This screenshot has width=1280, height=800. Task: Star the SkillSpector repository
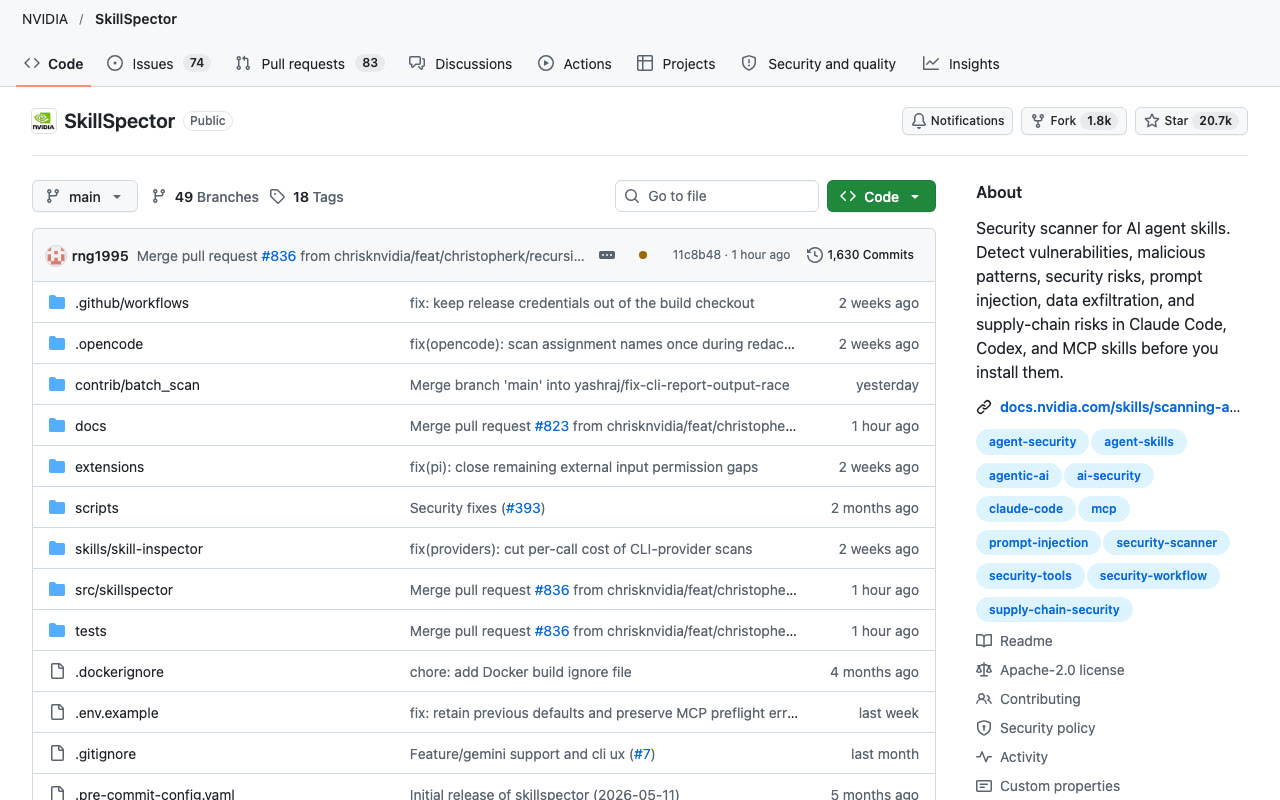tap(1191, 121)
